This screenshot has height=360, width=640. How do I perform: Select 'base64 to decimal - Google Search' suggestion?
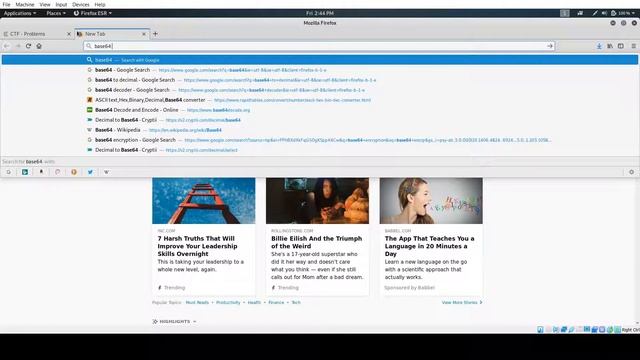[320, 80]
